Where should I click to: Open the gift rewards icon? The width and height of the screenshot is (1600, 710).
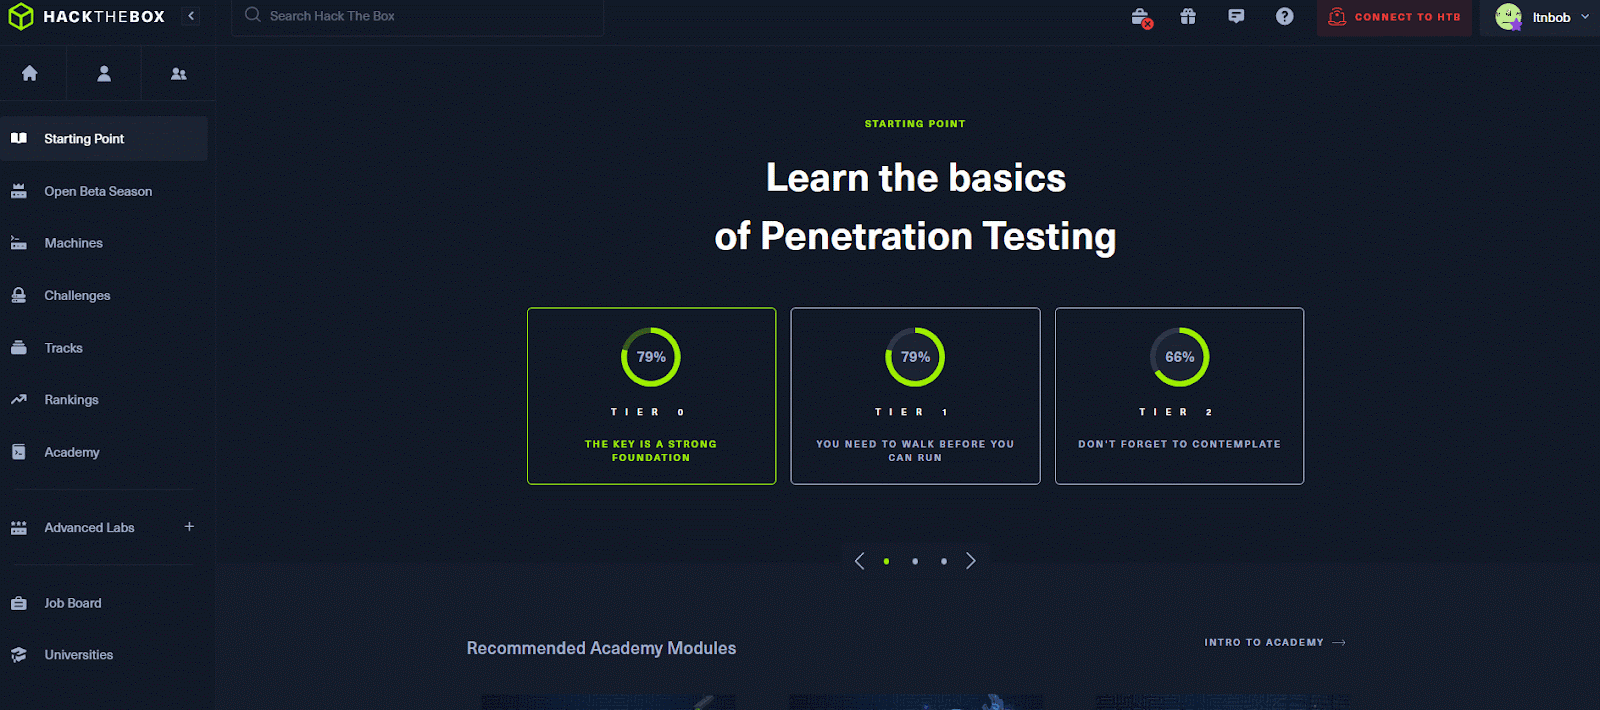tap(1188, 16)
